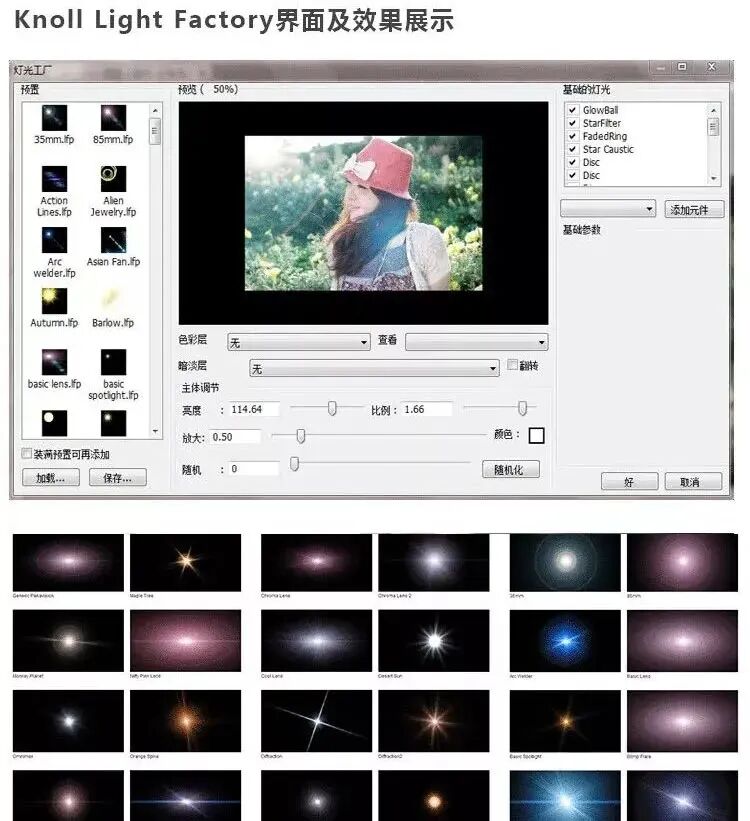Open the 查看 view dropdown
This screenshot has width=750, height=821.
click(x=476, y=342)
